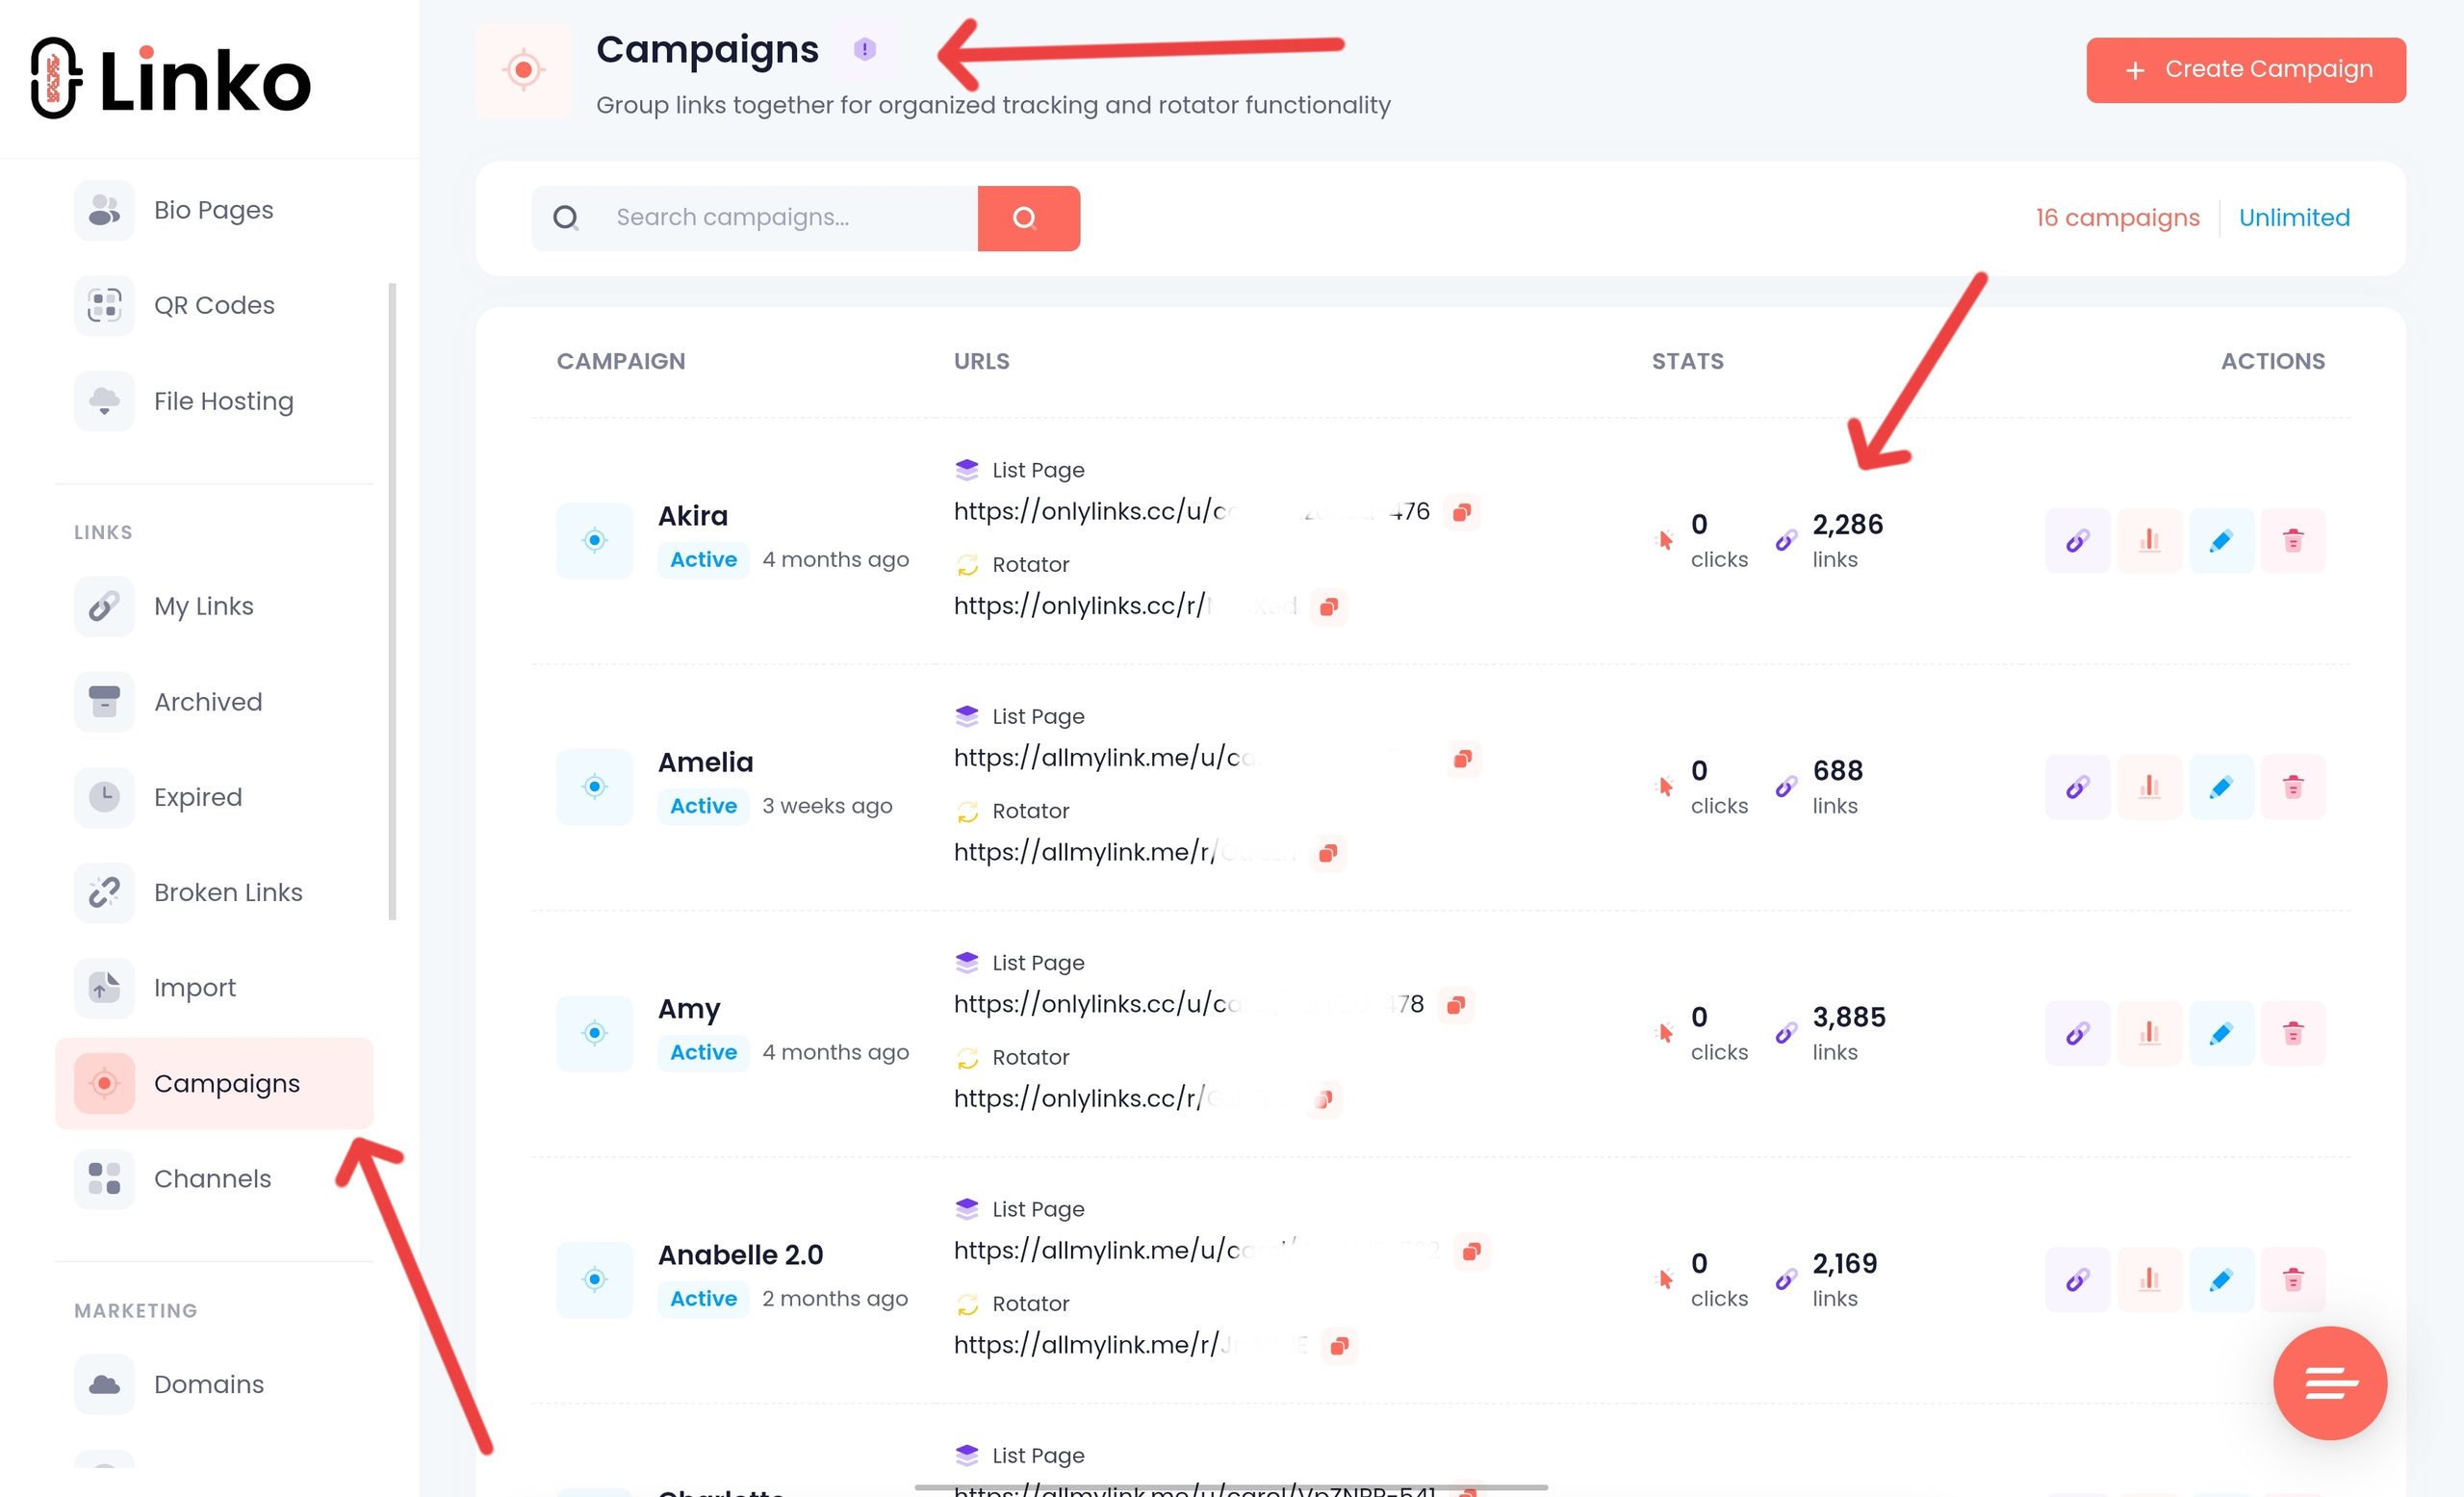Open links icon for Anabelle 2.0 campaign

click(2077, 1280)
